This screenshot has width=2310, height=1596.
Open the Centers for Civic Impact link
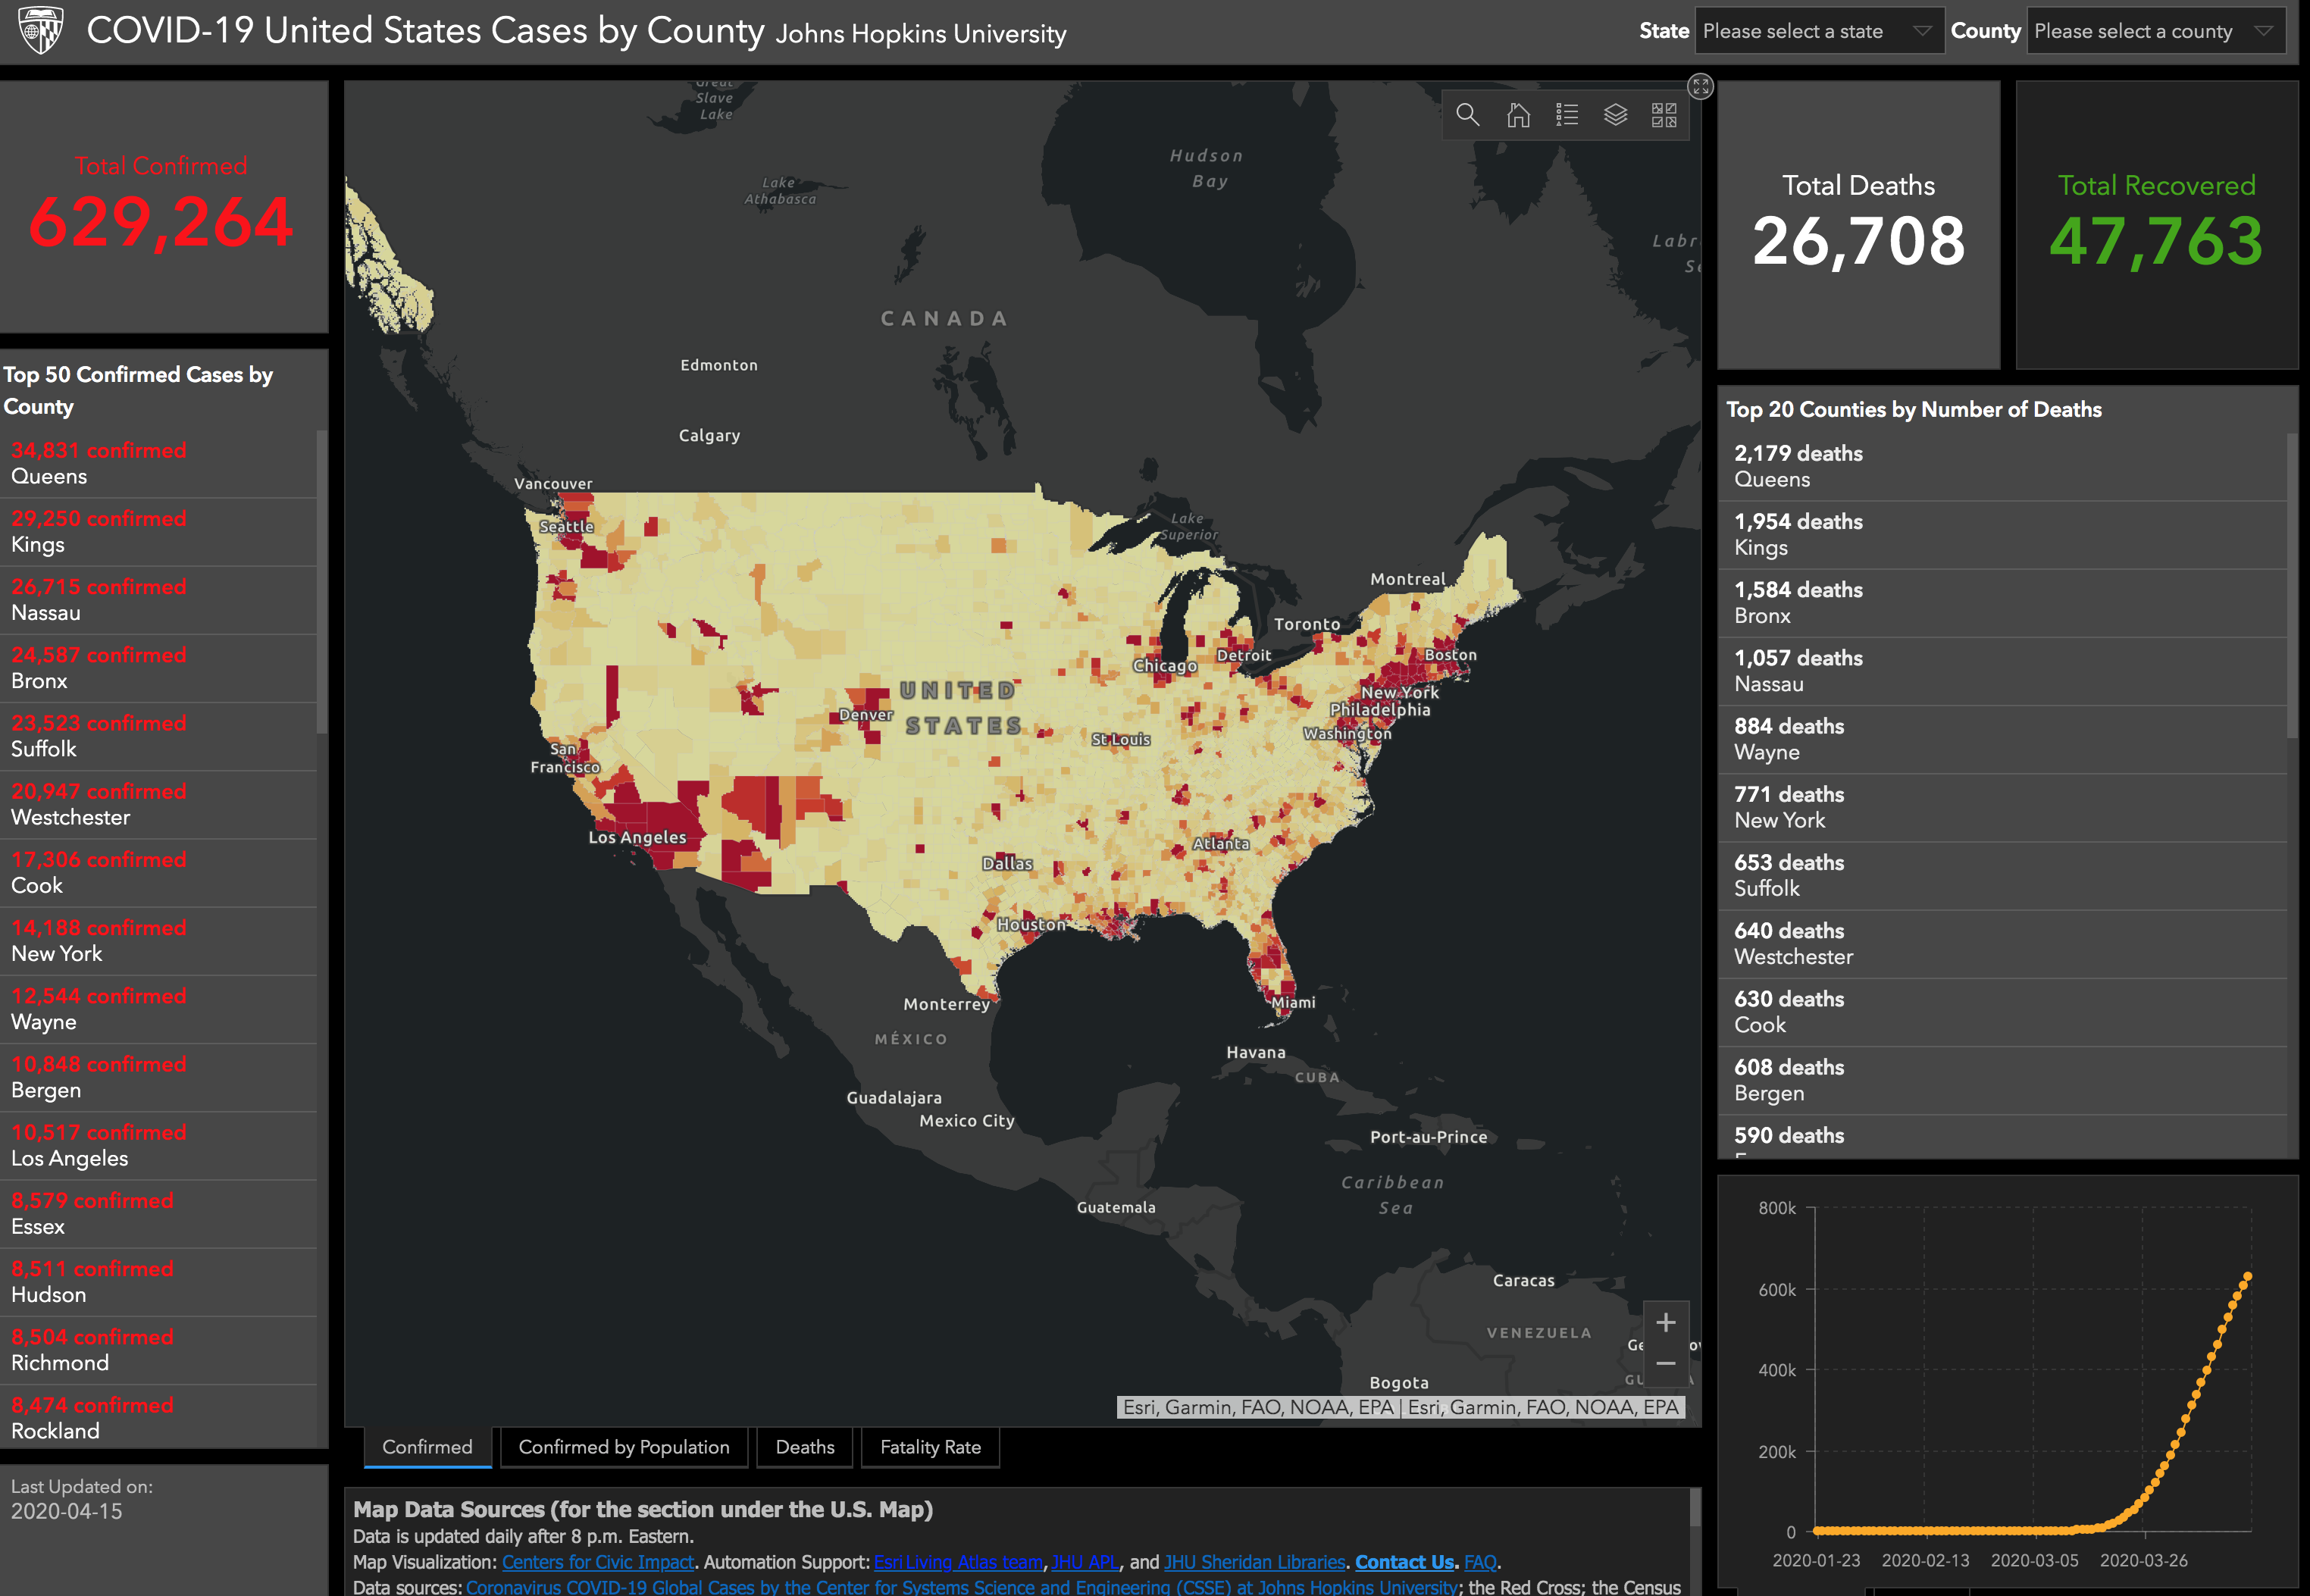click(597, 1562)
